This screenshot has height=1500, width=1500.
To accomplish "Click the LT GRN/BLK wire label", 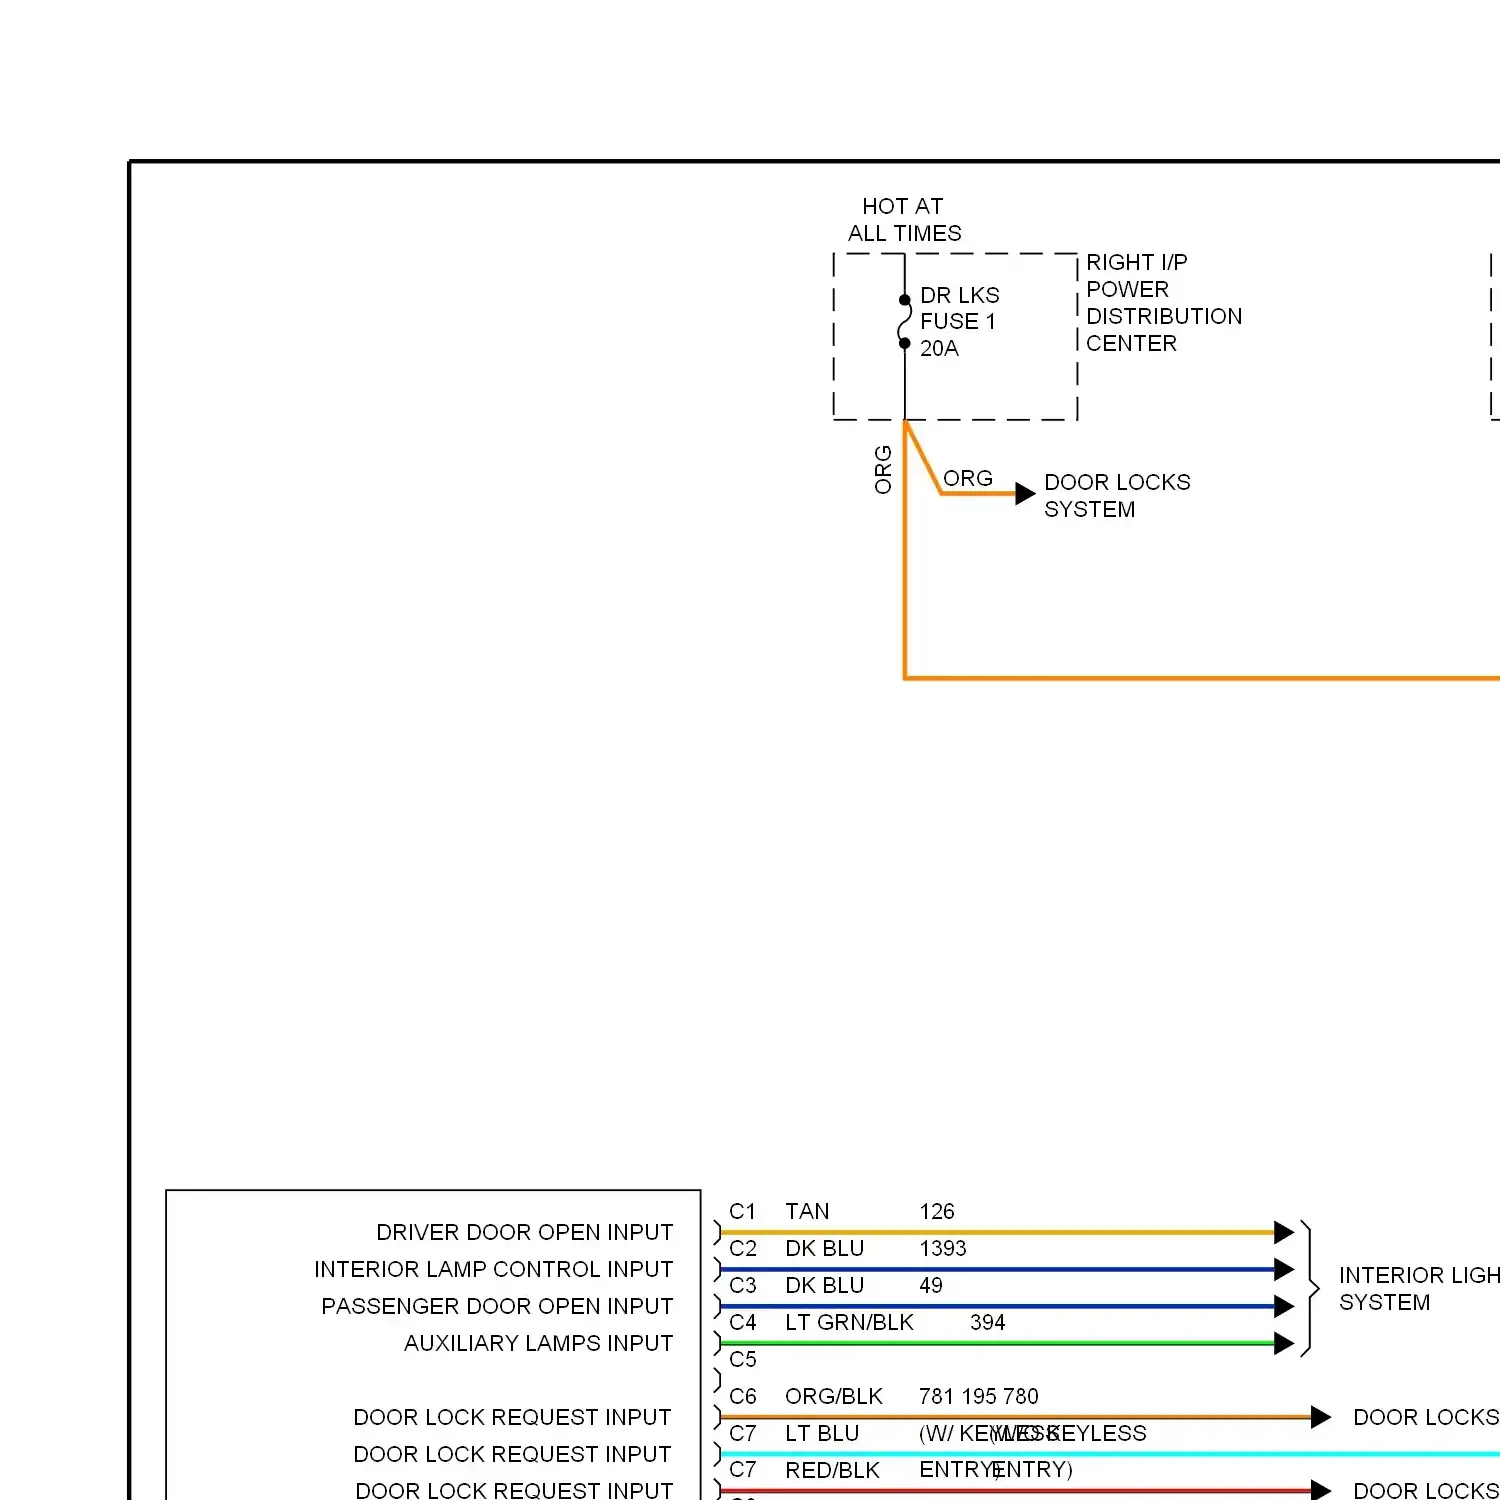I will click(x=849, y=1323).
